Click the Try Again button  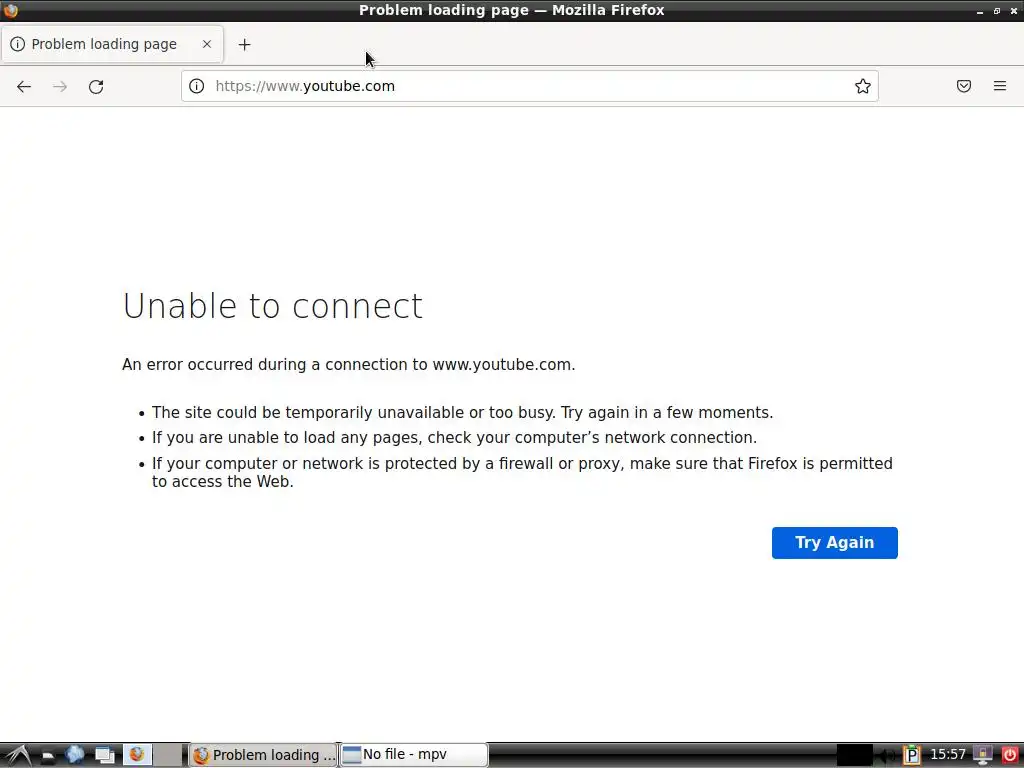click(835, 543)
